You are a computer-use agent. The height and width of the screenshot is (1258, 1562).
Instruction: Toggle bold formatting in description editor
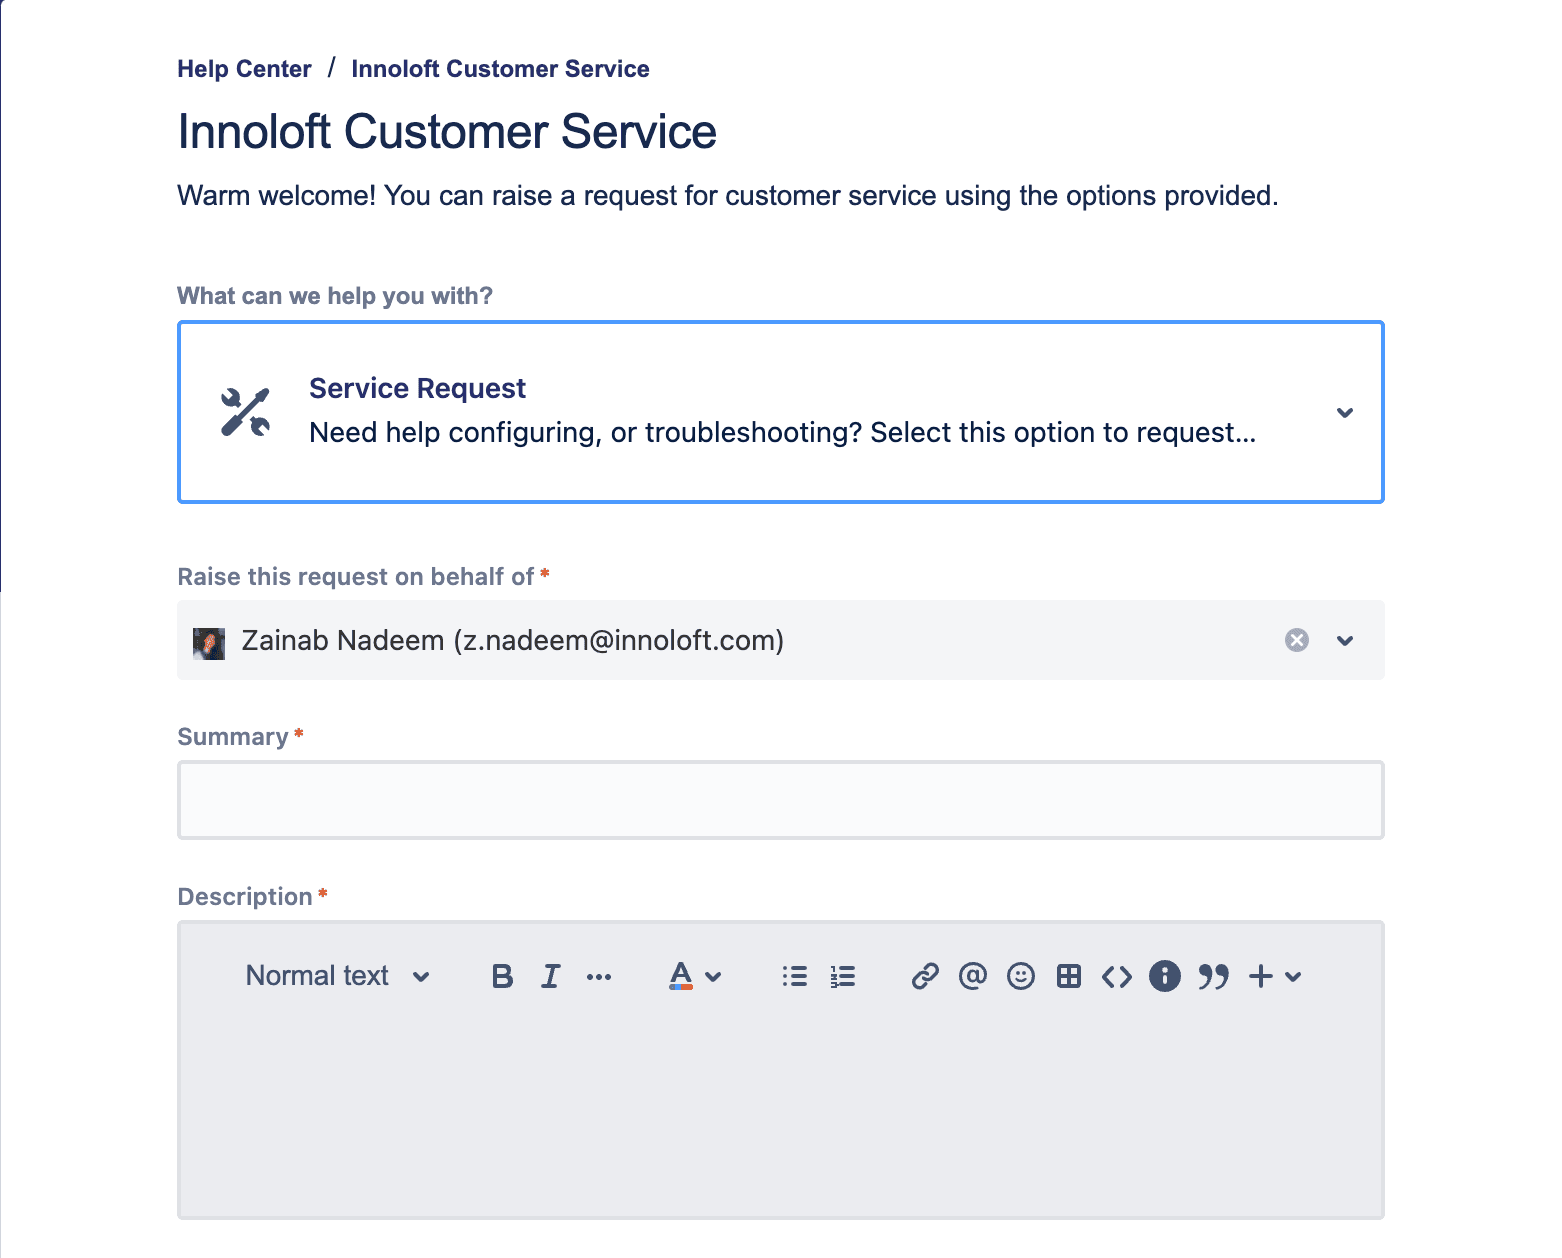(x=502, y=976)
